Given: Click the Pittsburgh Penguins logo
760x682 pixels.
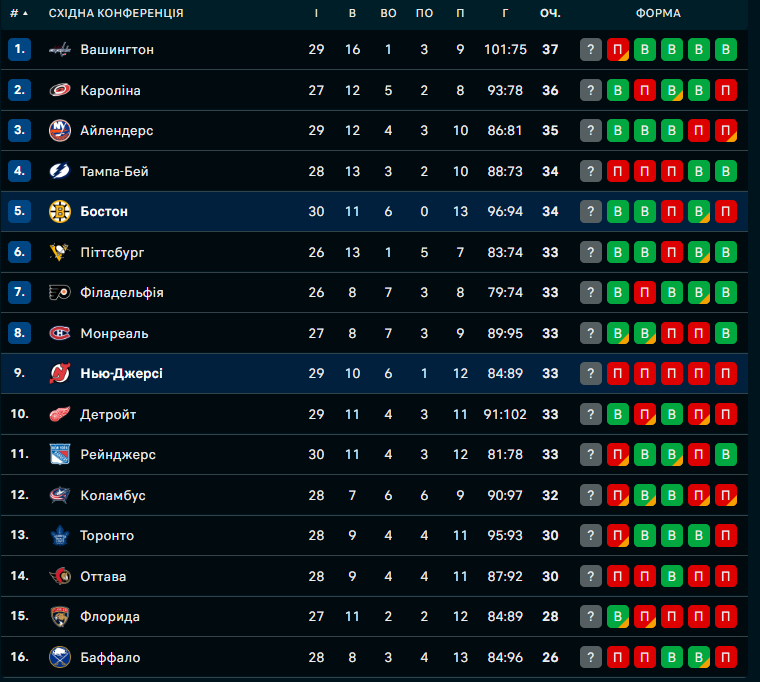Looking at the screenshot, I should [60, 252].
